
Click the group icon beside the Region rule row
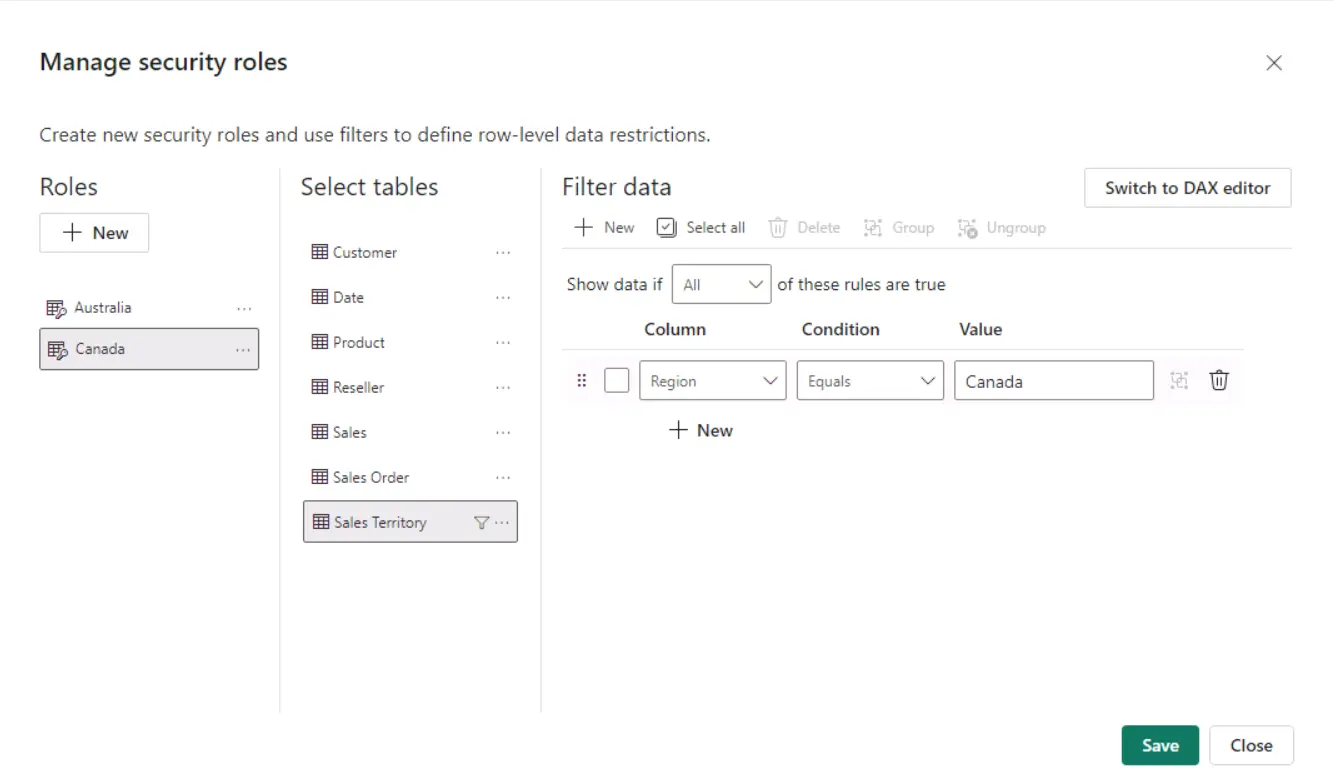1179,380
